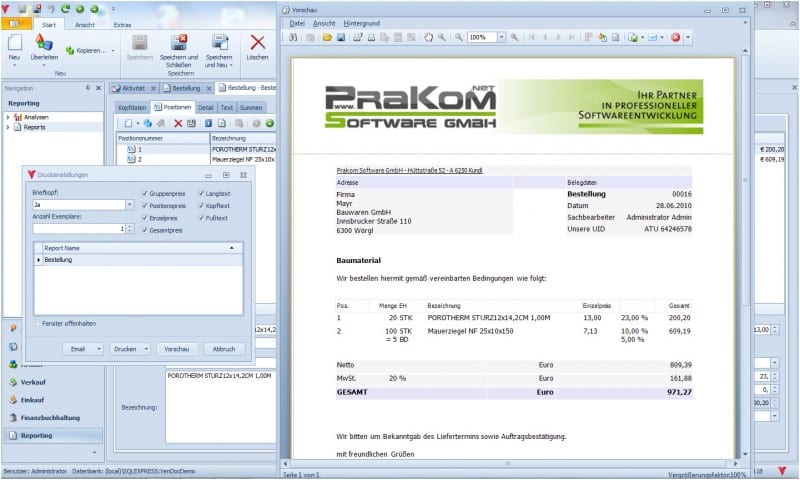Select the hand pan tool in preview toolbar
The image size is (800, 480).
pyautogui.click(x=429, y=37)
